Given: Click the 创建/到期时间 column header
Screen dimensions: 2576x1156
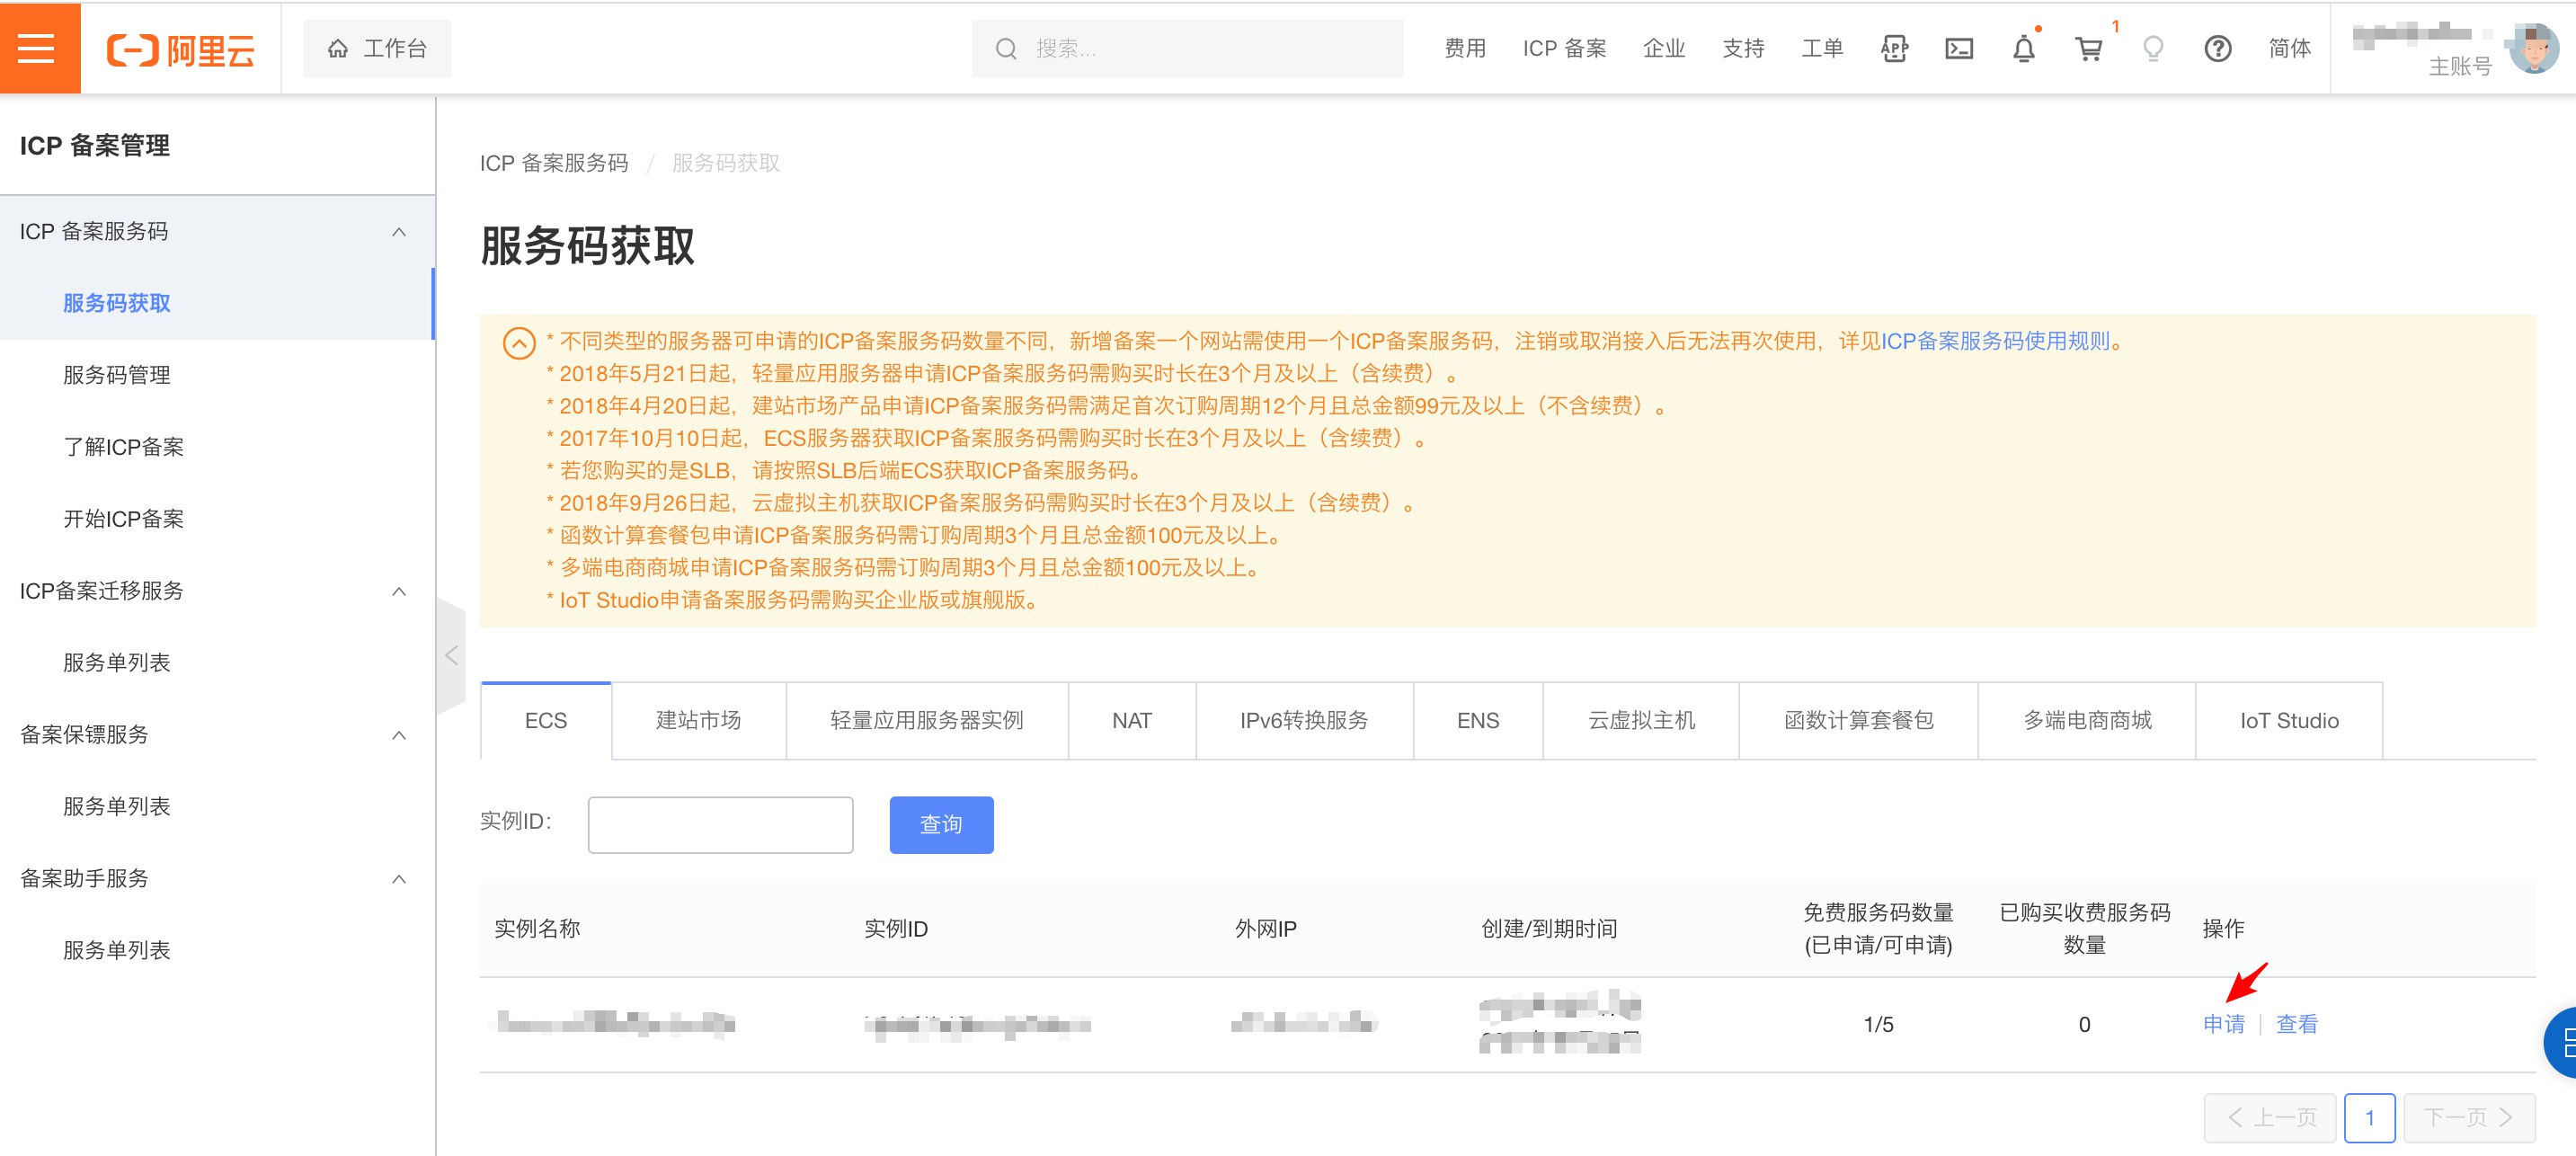Looking at the screenshot, I should [1549, 928].
